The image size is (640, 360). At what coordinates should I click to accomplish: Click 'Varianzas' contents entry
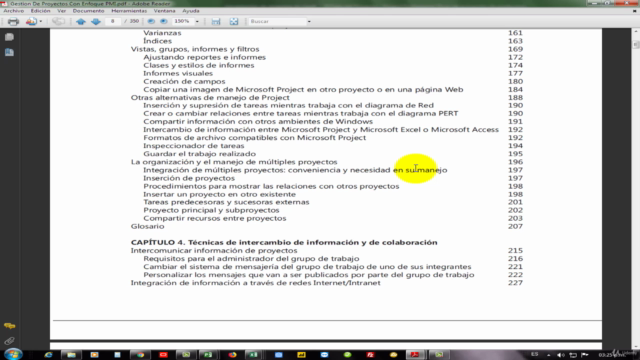coord(162,33)
